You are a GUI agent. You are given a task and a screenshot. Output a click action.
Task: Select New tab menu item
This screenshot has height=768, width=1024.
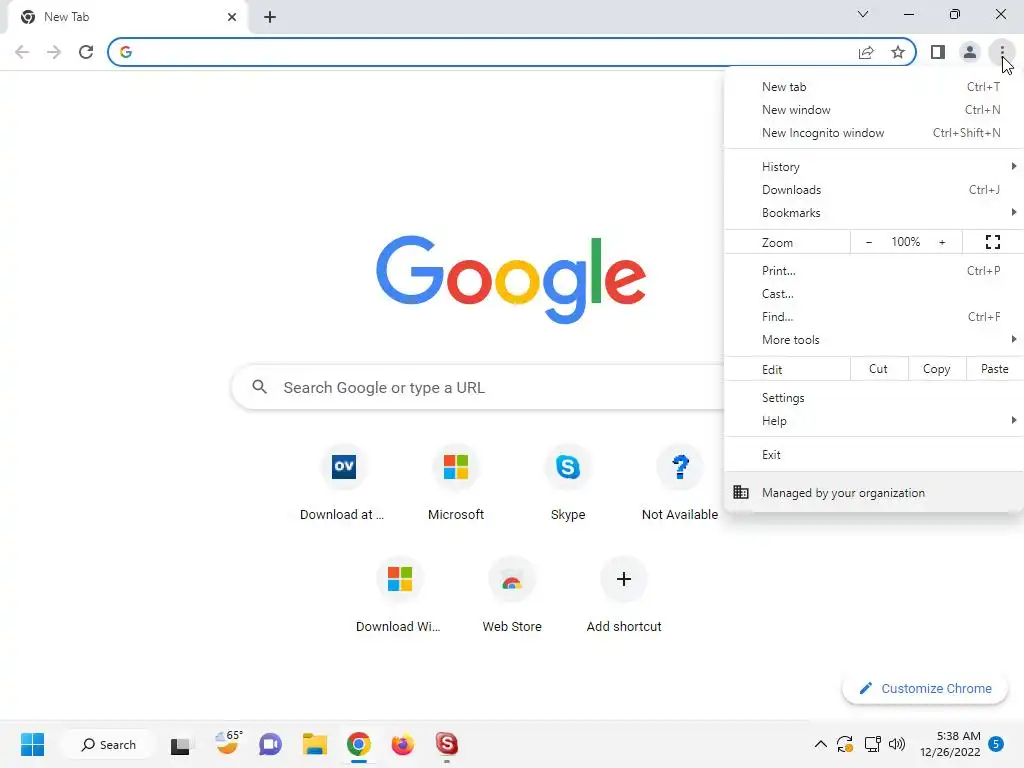[874, 87]
